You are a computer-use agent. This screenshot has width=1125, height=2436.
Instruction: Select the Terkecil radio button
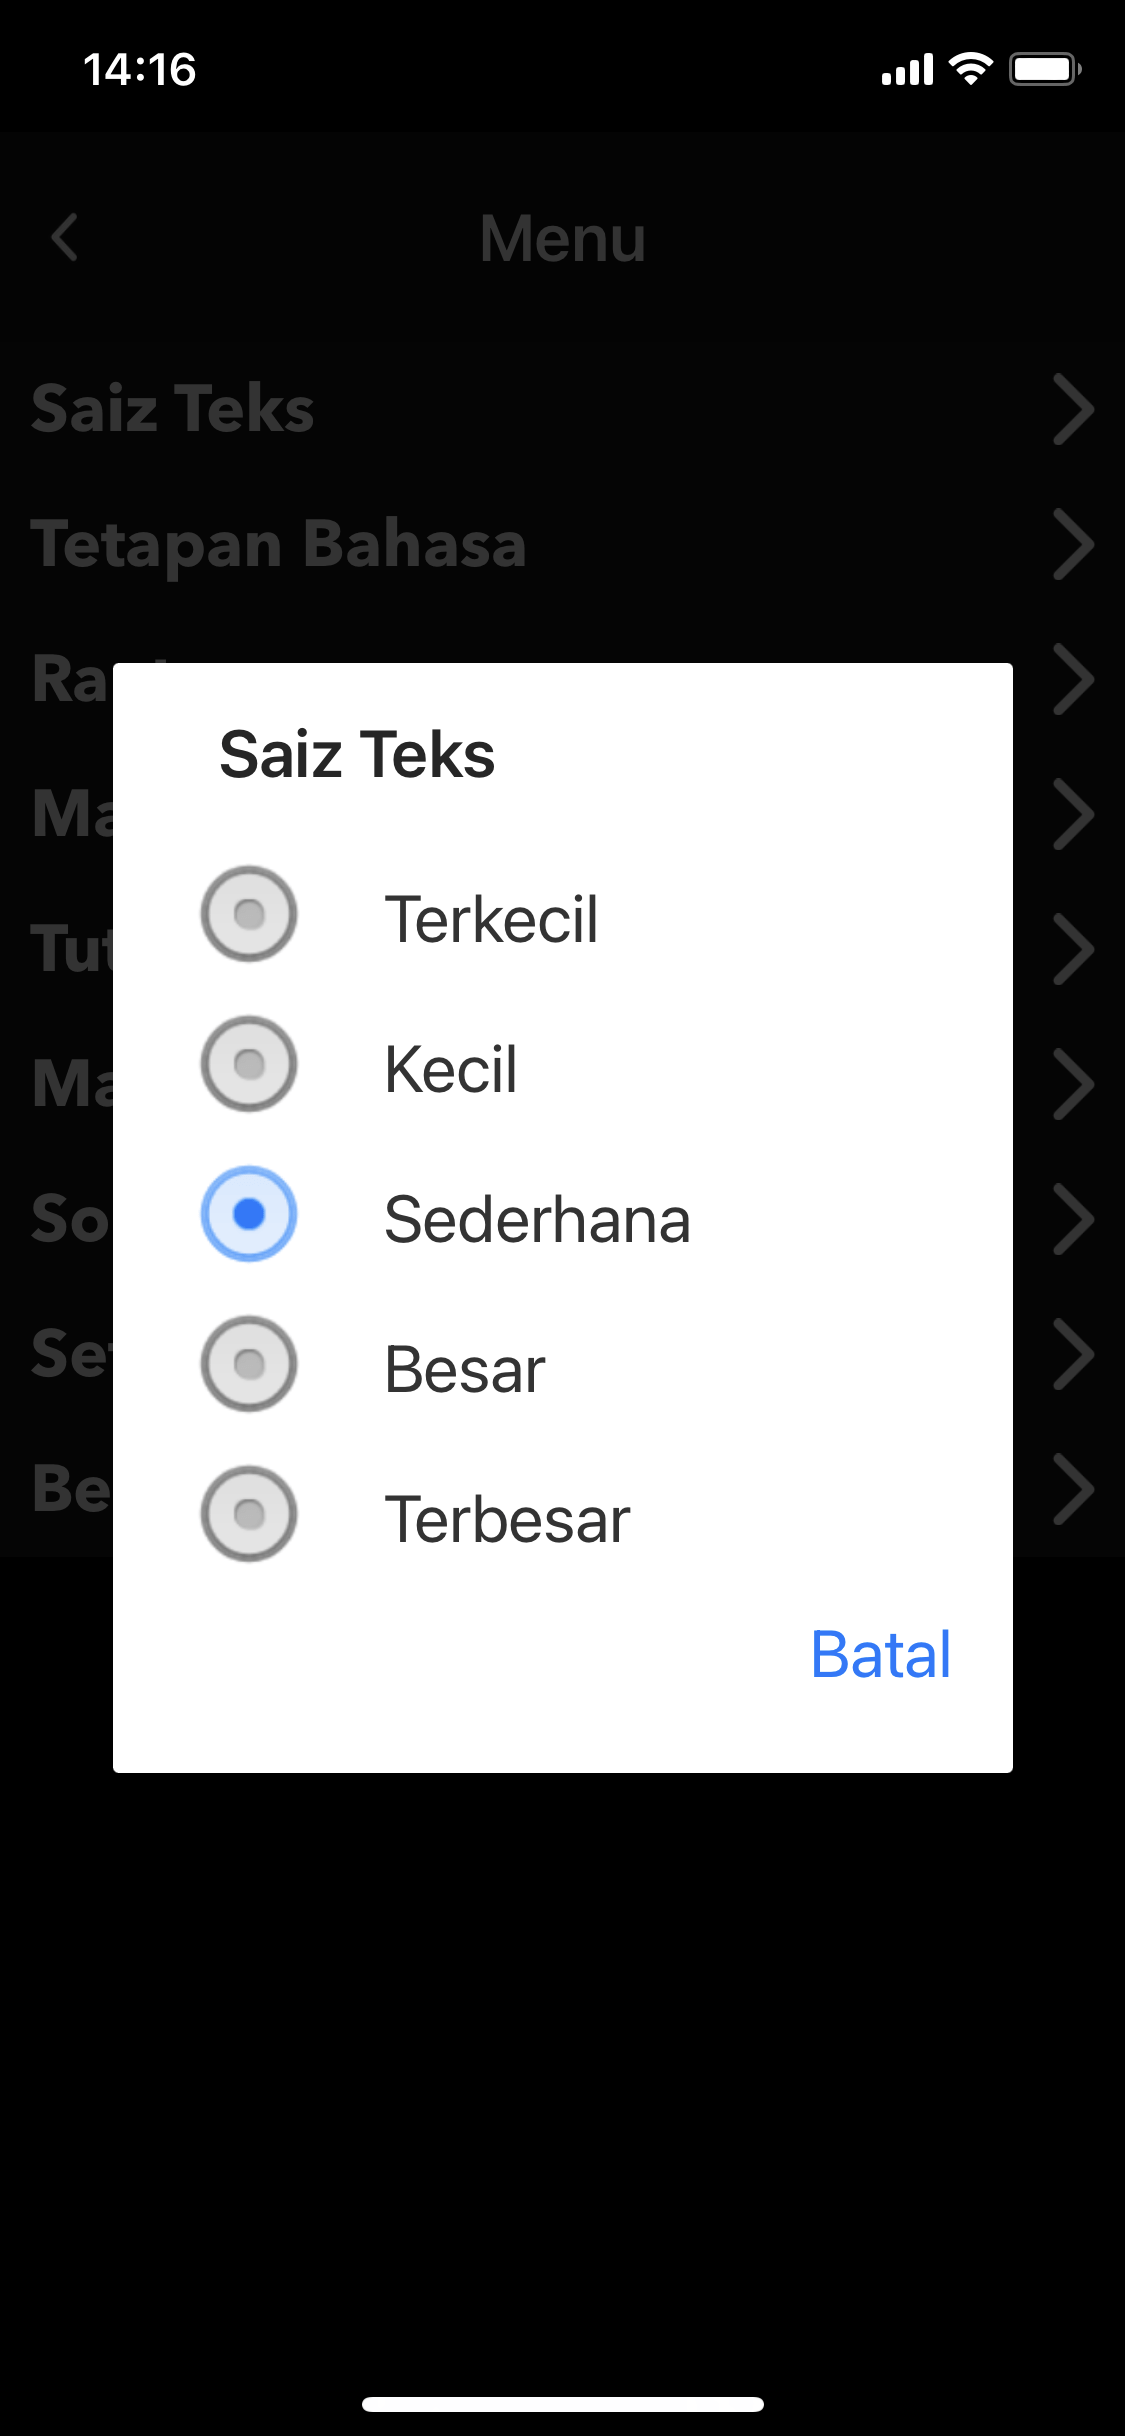pos(249,914)
